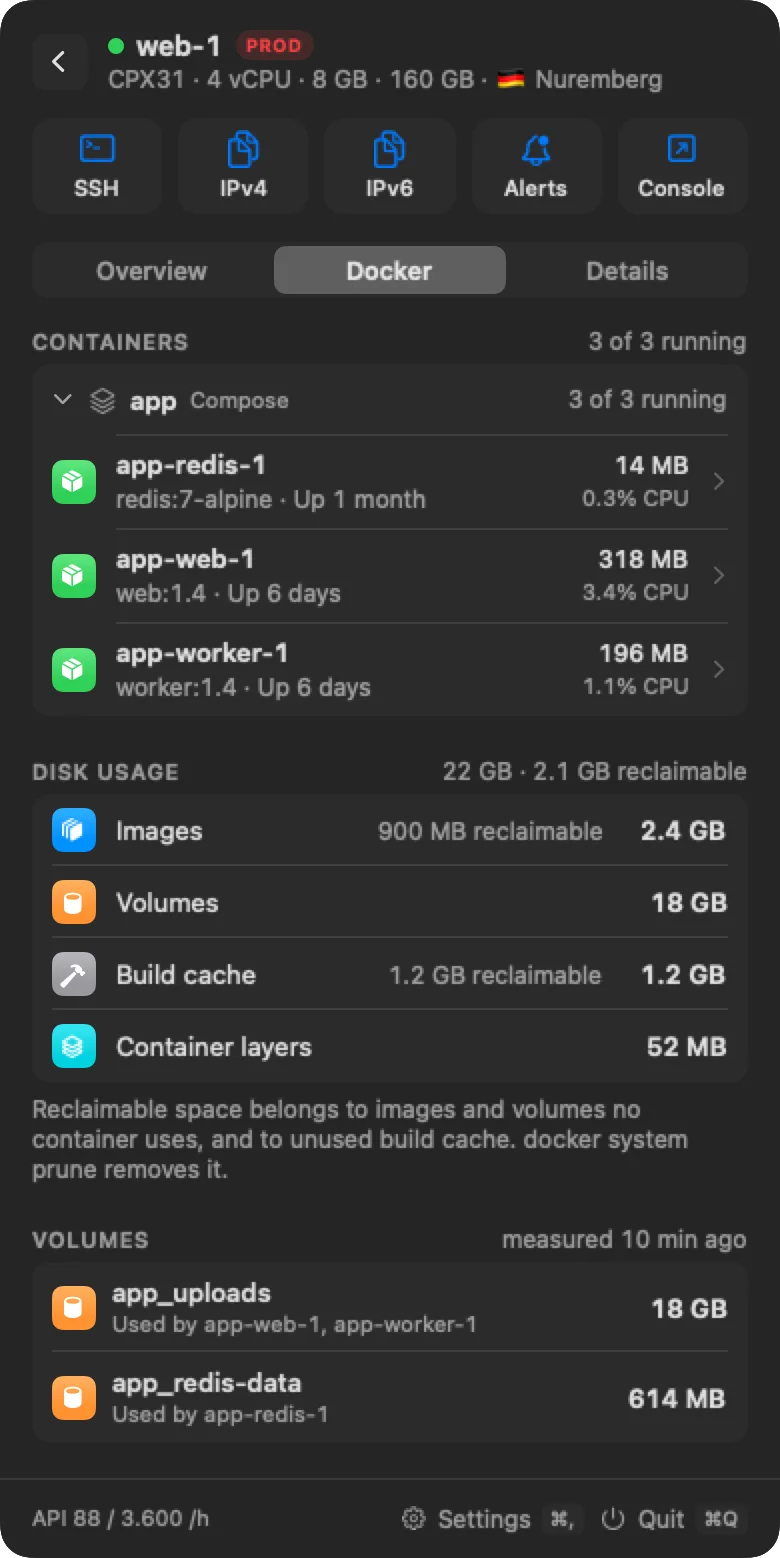Screen dimensions: 780x1558
Task: Switch to the Details tab
Action: [627, 271]
